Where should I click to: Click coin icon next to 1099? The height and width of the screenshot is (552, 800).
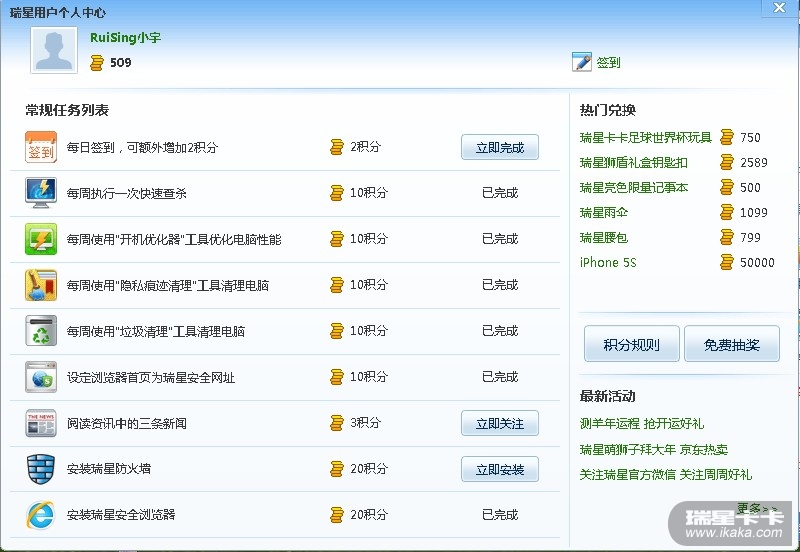click(727, 212)
